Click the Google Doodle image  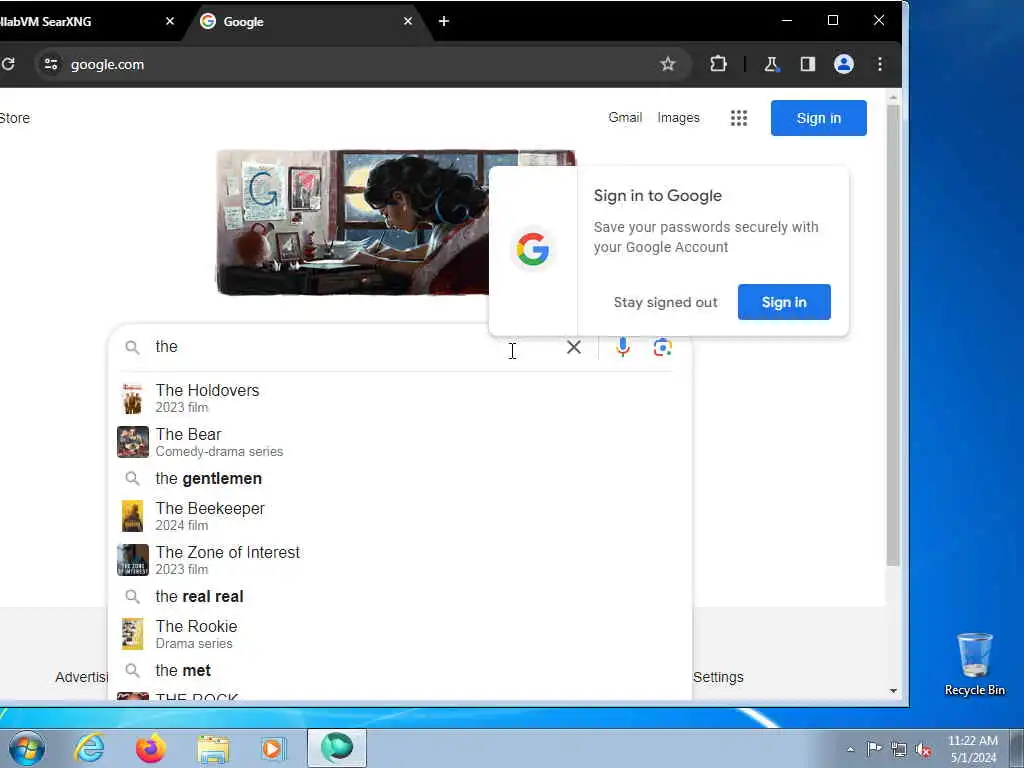click(353, 223)
